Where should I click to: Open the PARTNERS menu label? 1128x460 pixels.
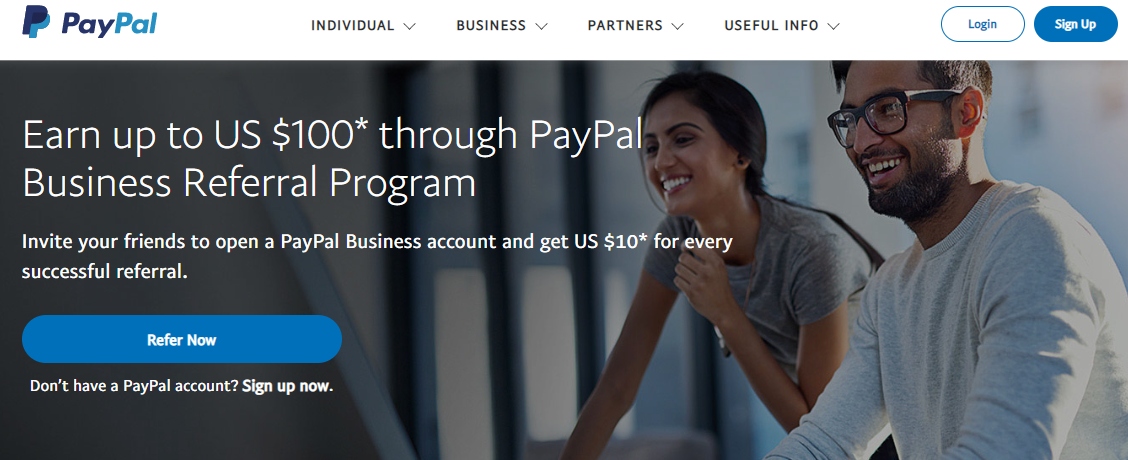coord(625,25)
